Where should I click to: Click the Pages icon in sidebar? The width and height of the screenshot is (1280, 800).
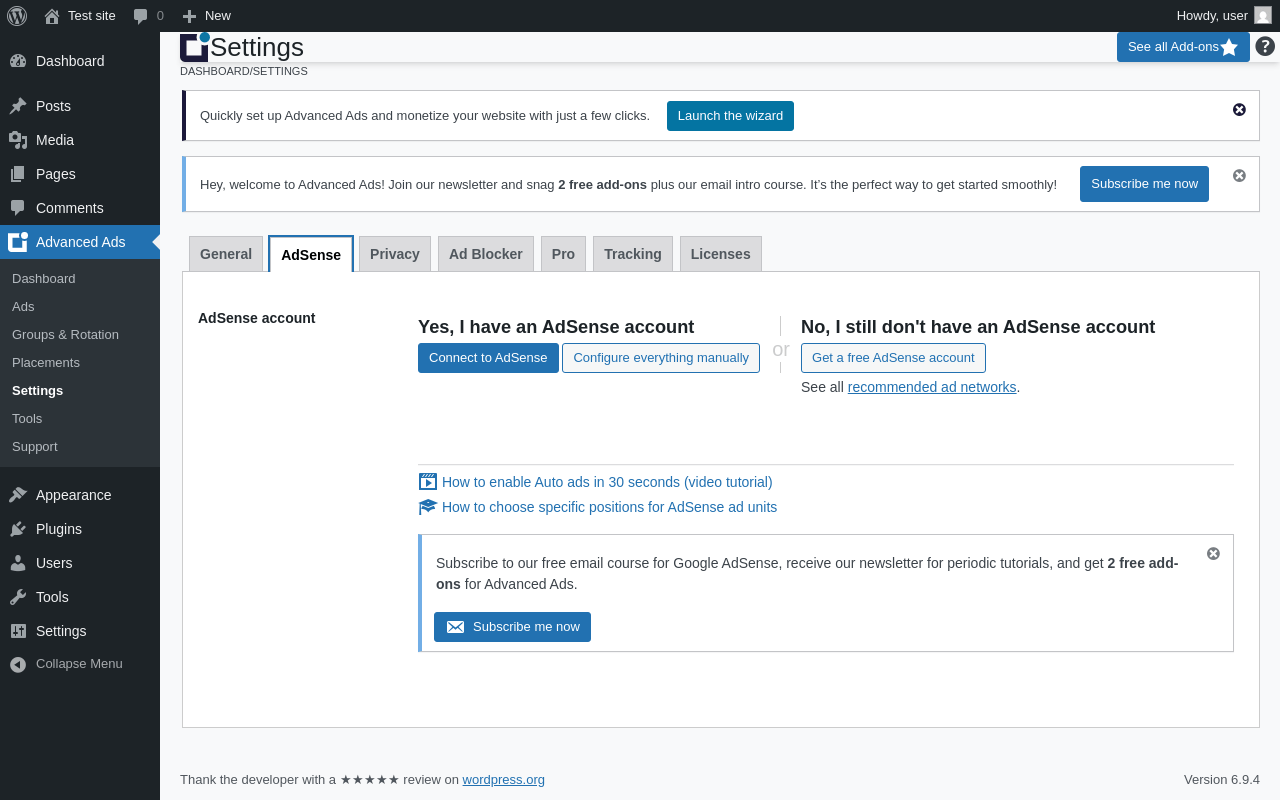[18, 174]
